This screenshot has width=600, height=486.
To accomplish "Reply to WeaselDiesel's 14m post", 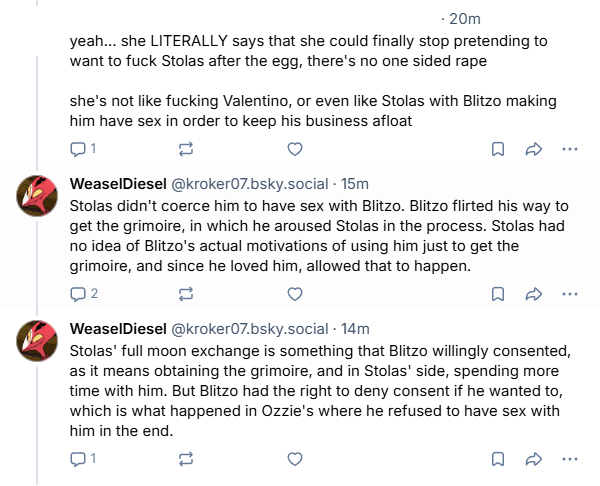I will tap(78, 459).
